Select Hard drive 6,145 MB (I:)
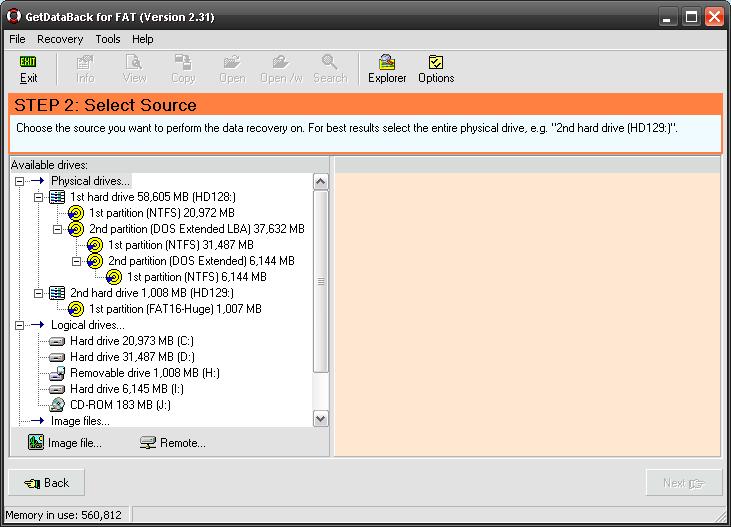Screen dimensions: 731x527 tap(127, 389)
